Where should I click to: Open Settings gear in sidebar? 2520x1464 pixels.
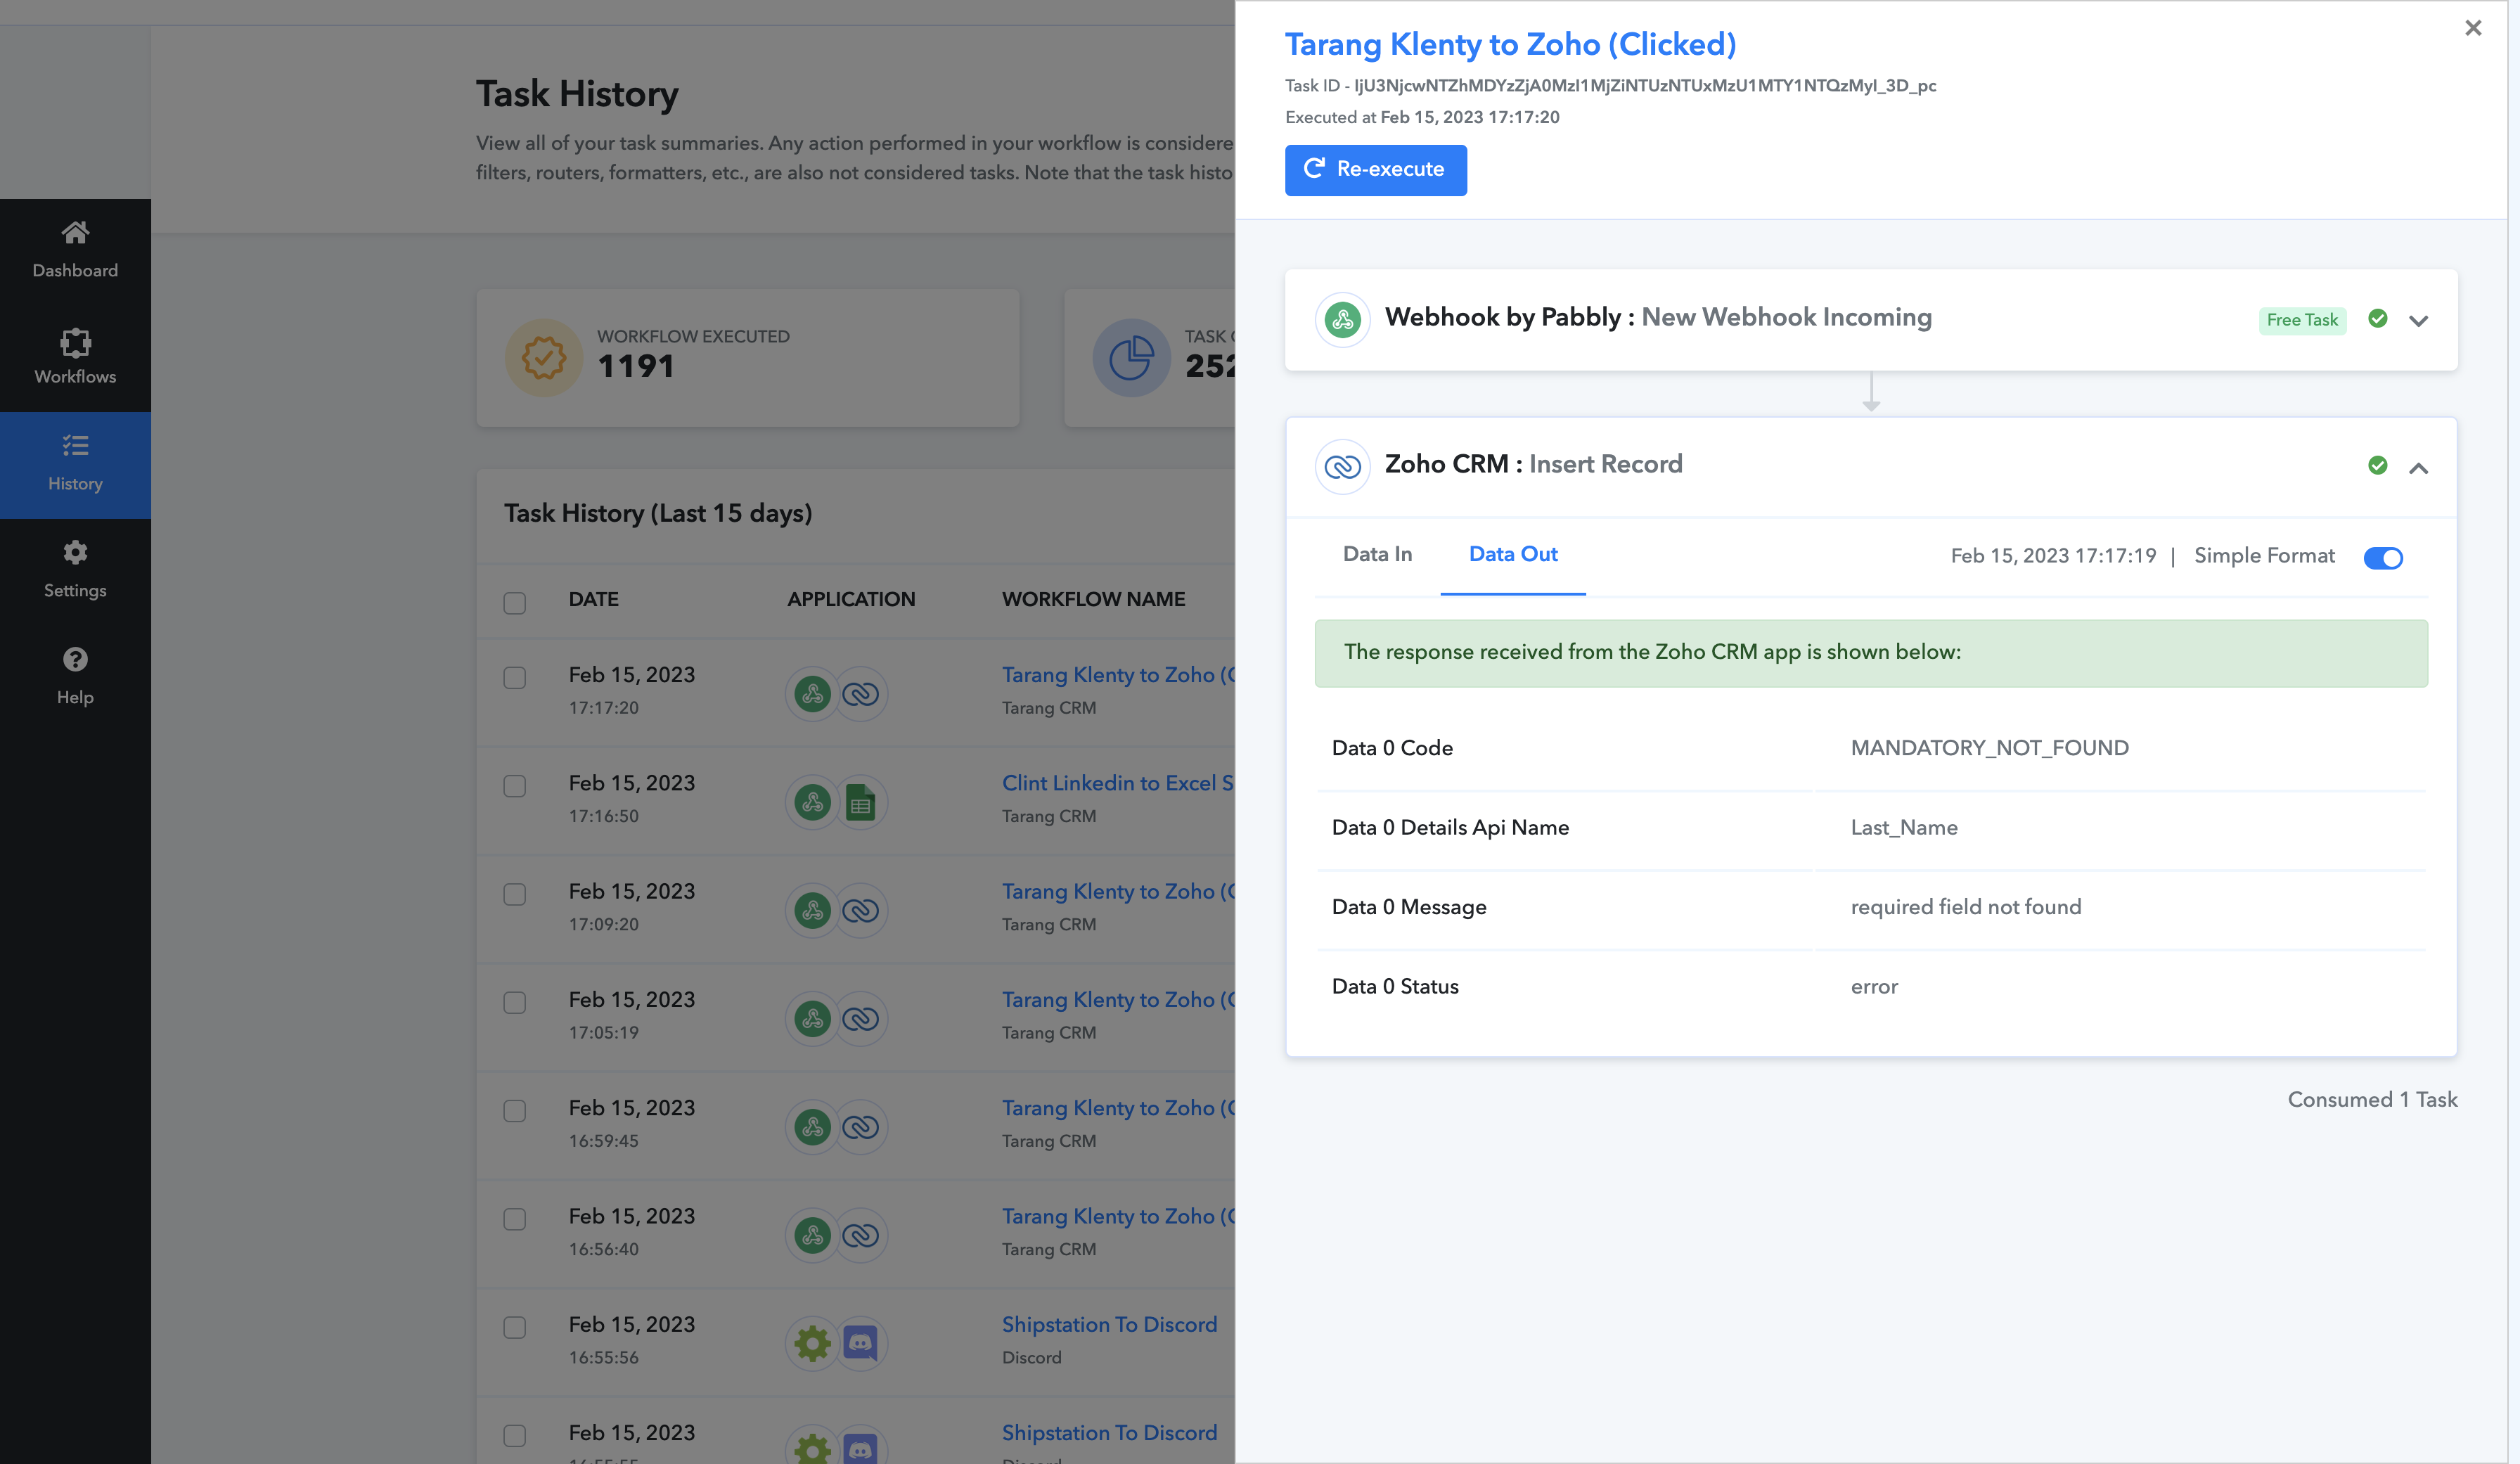tap(75, 553)
